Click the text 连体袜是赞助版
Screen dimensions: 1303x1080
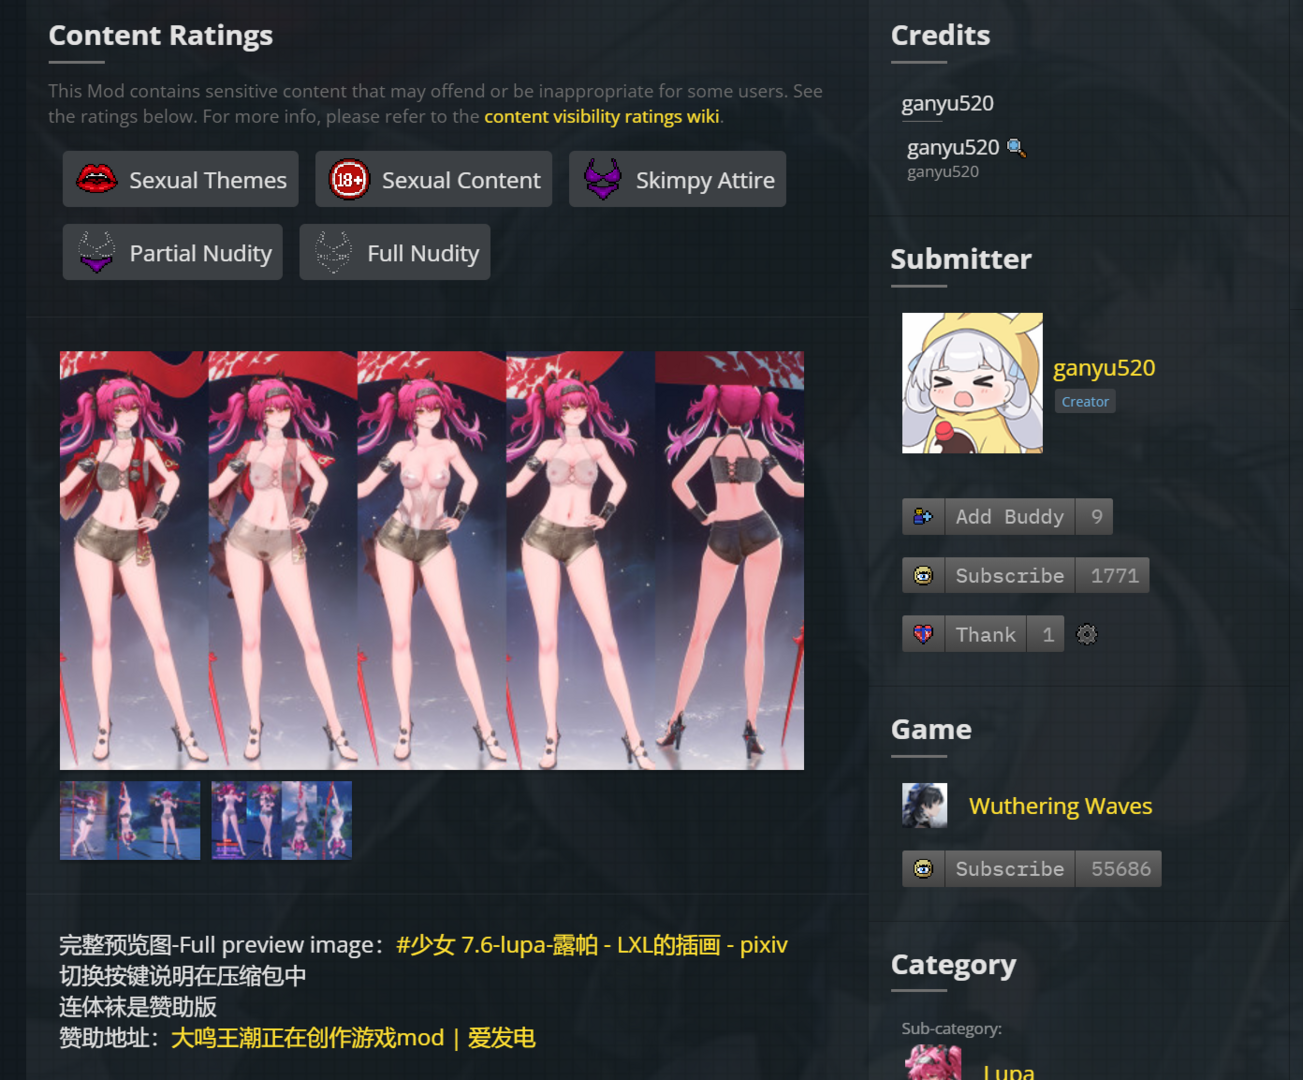click(138, 1007)
